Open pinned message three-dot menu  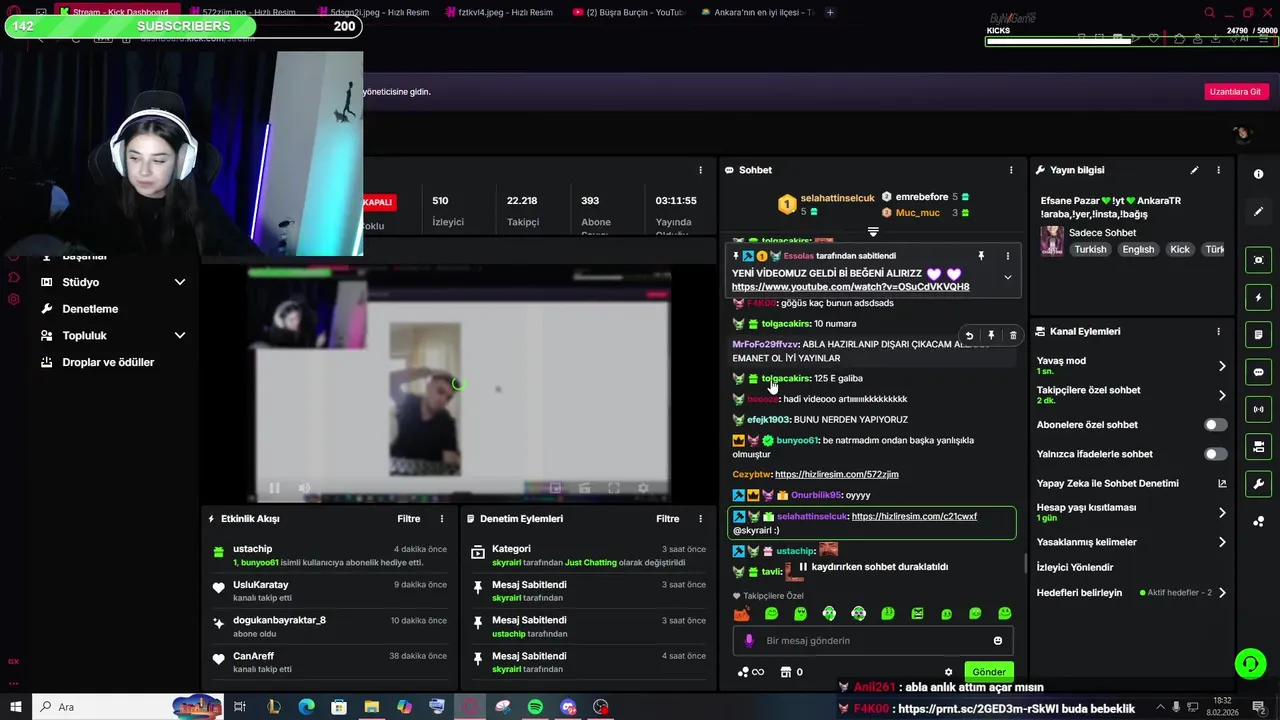(x=1007, y=256)
